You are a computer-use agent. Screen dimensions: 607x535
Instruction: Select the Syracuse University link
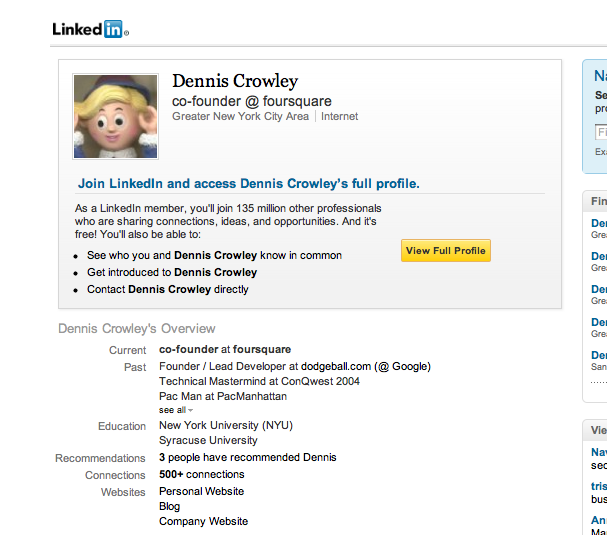click(210, 441)
